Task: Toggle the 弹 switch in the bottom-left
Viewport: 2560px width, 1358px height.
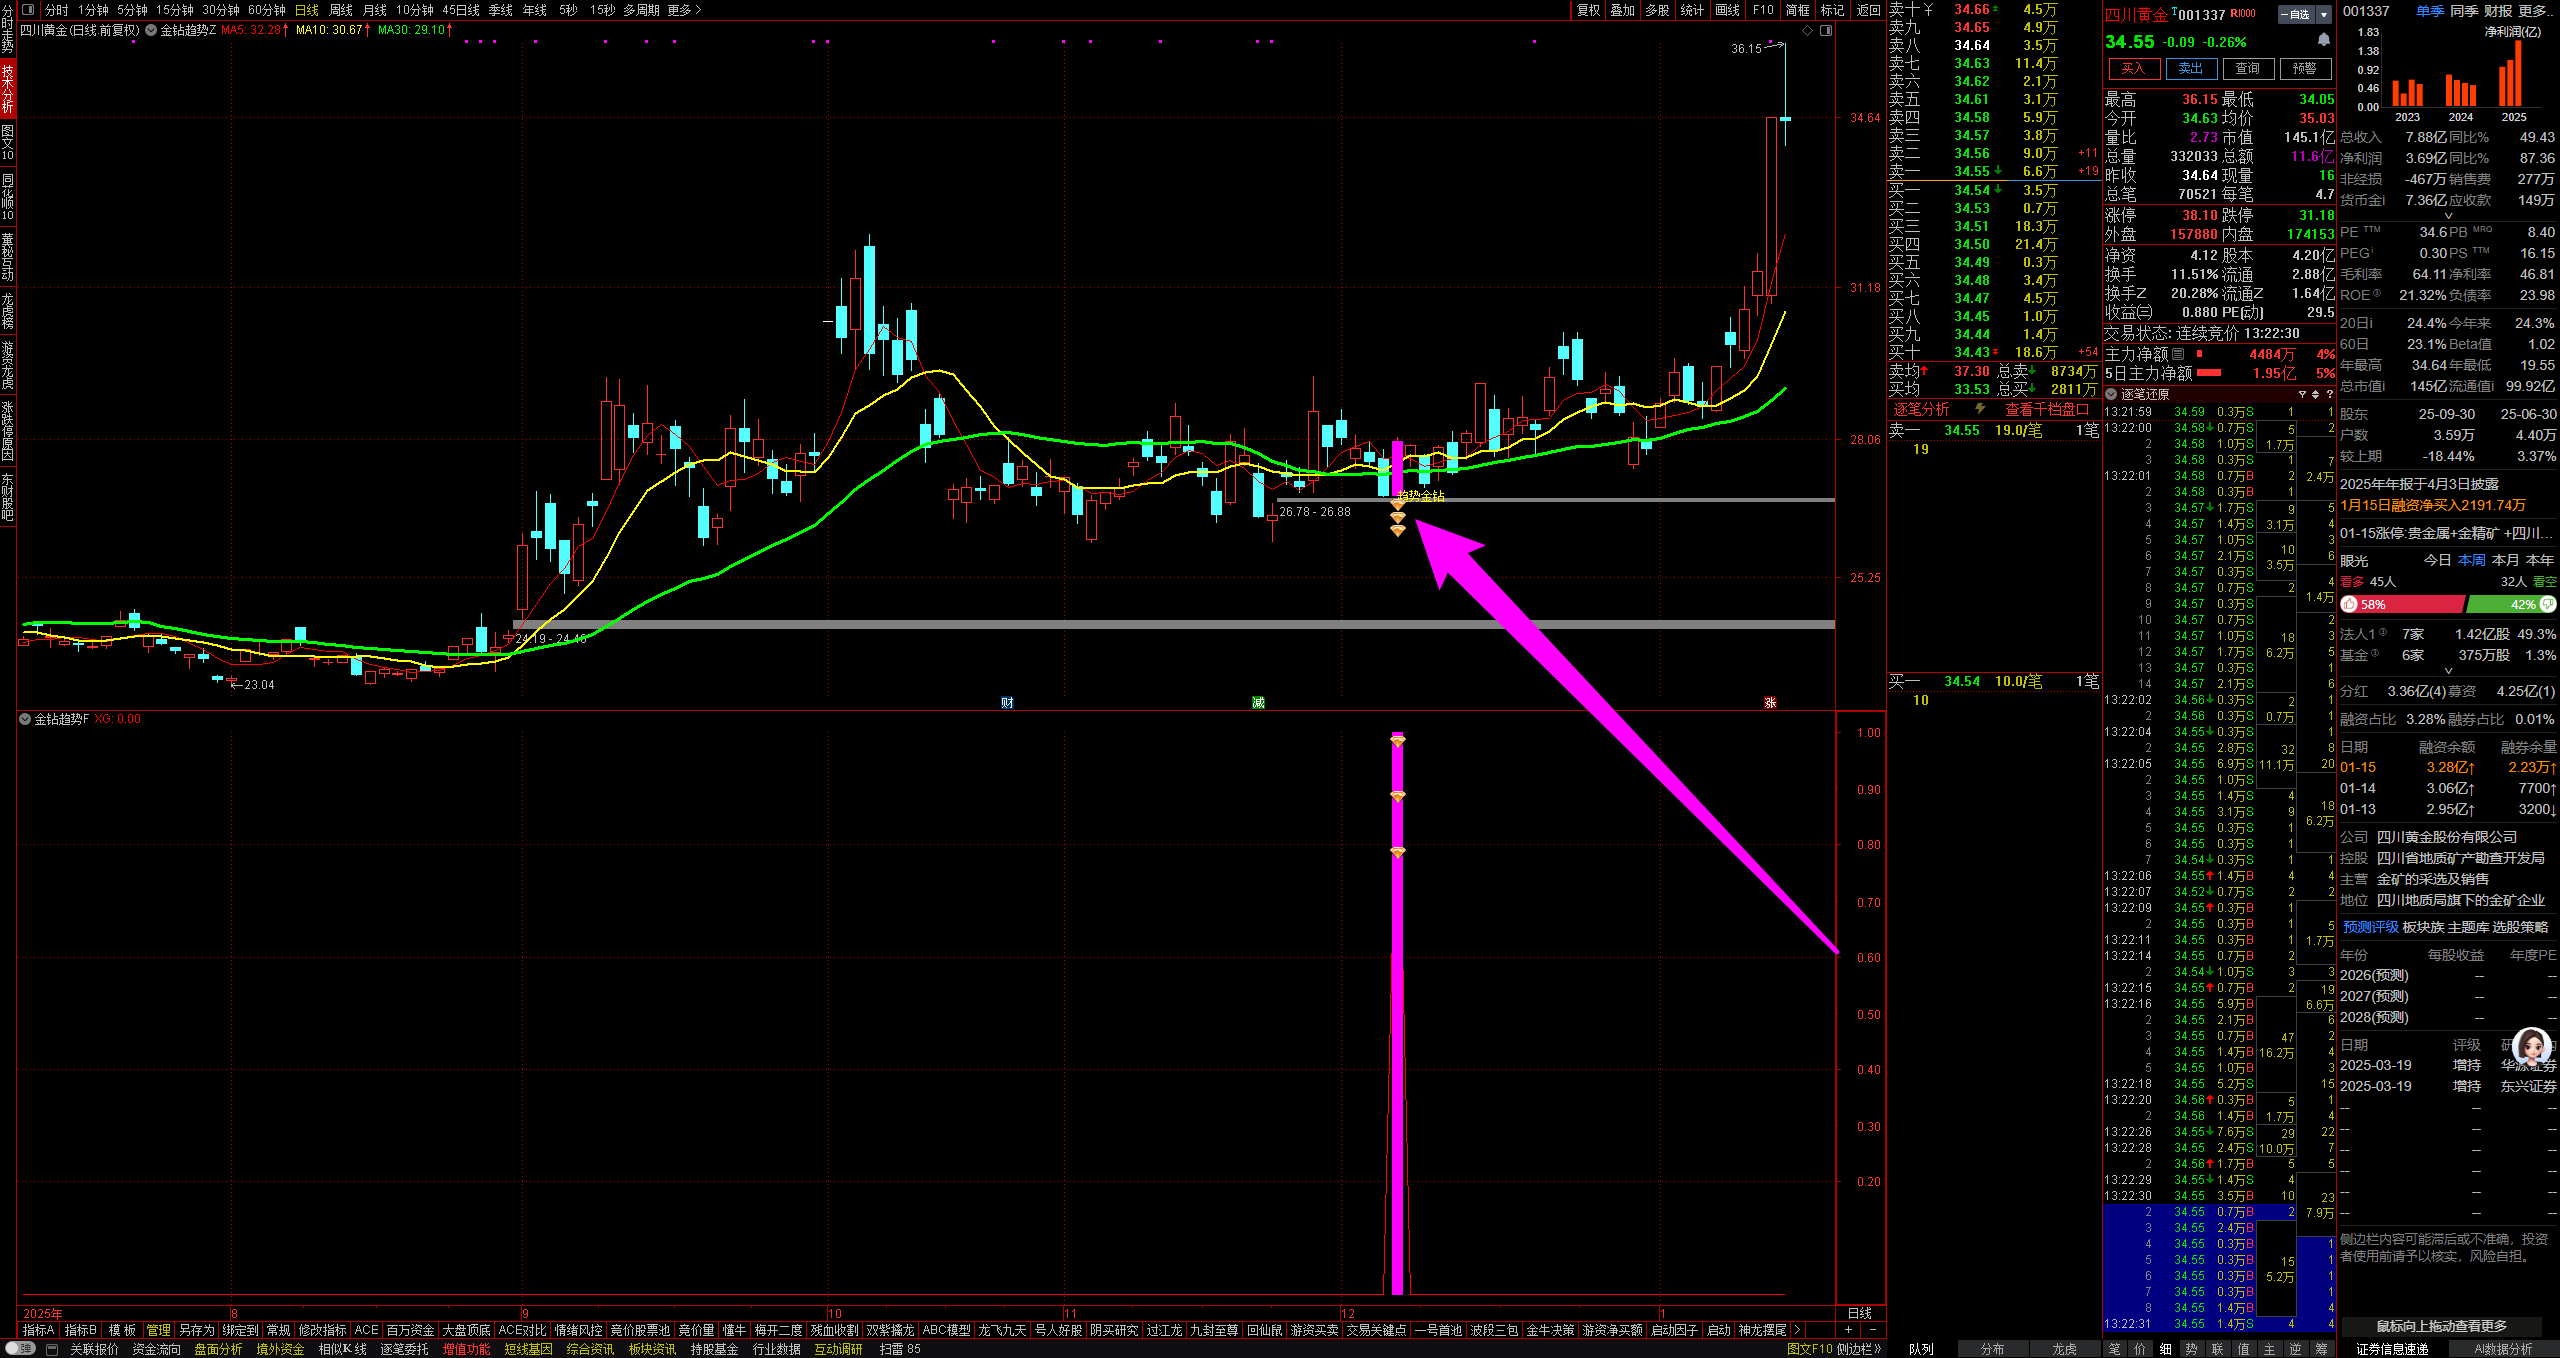Action: [x=20, y=1349]
